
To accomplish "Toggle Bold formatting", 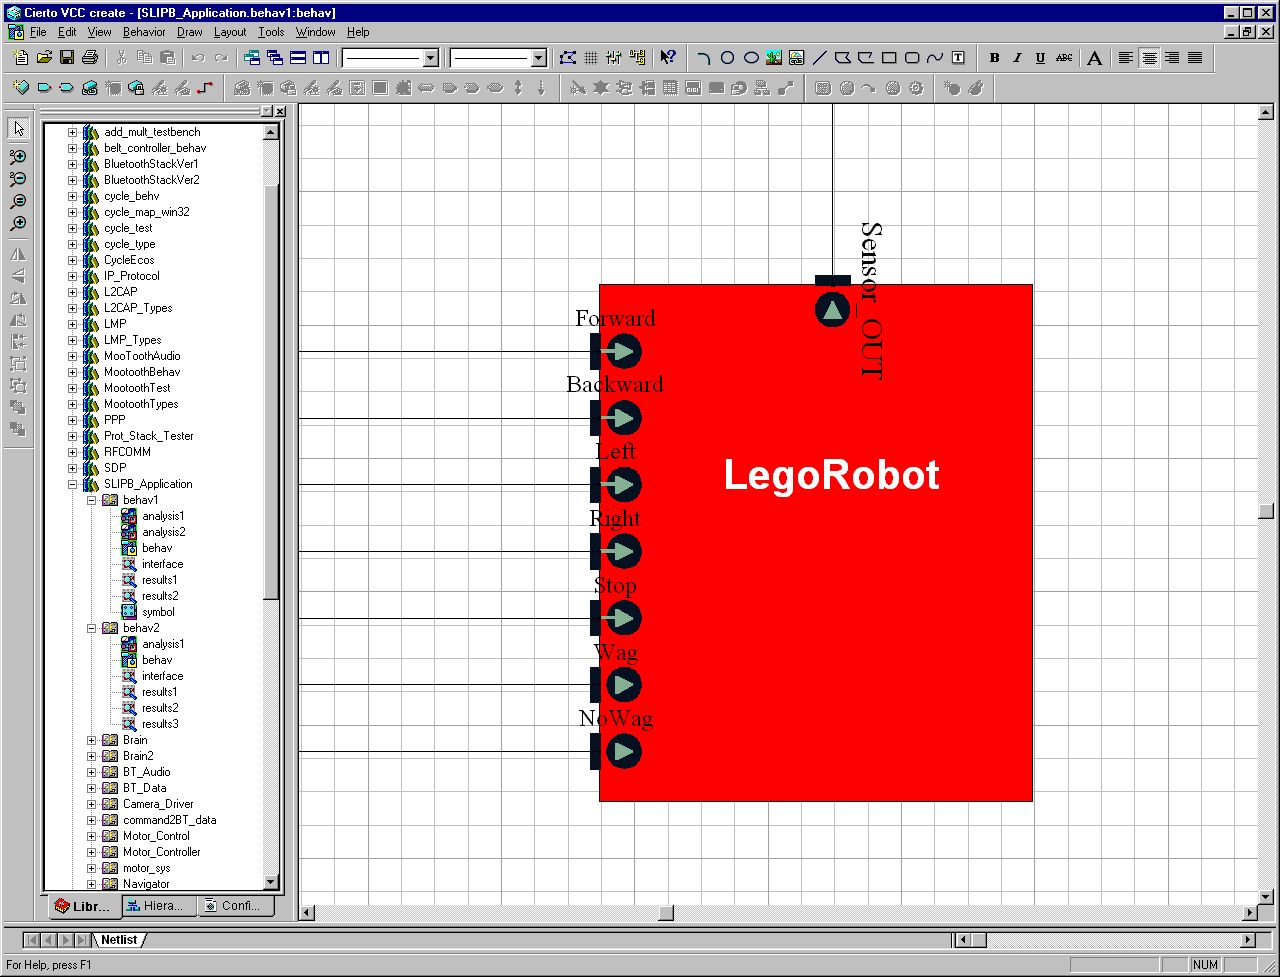I will (994, 58).
